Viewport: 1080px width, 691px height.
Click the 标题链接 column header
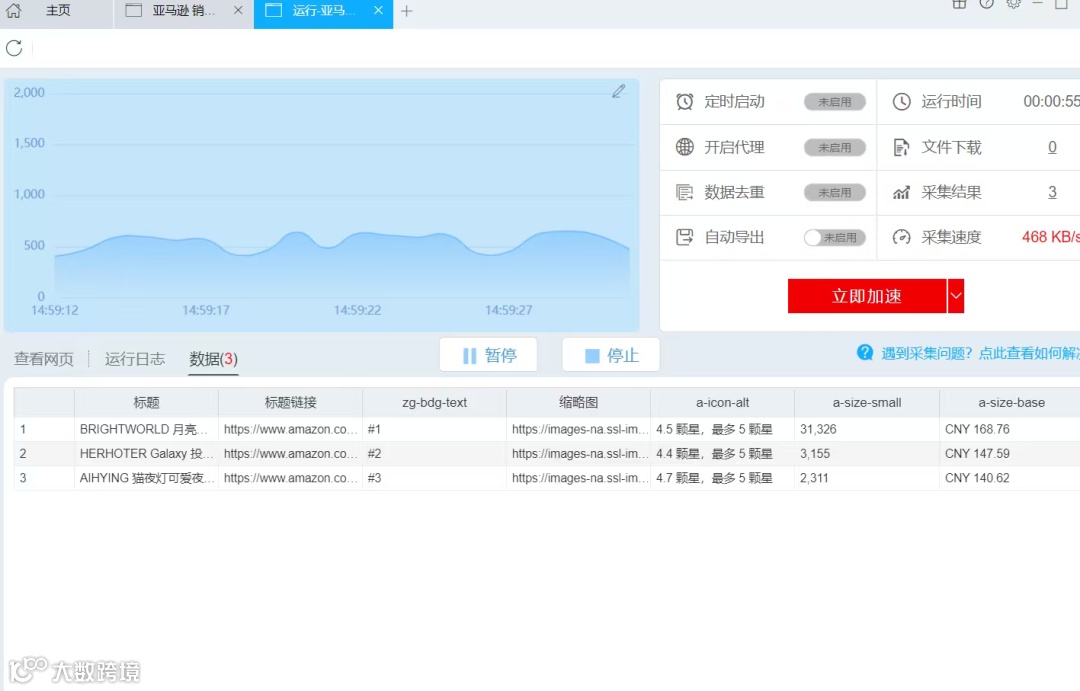click(291, 402)
